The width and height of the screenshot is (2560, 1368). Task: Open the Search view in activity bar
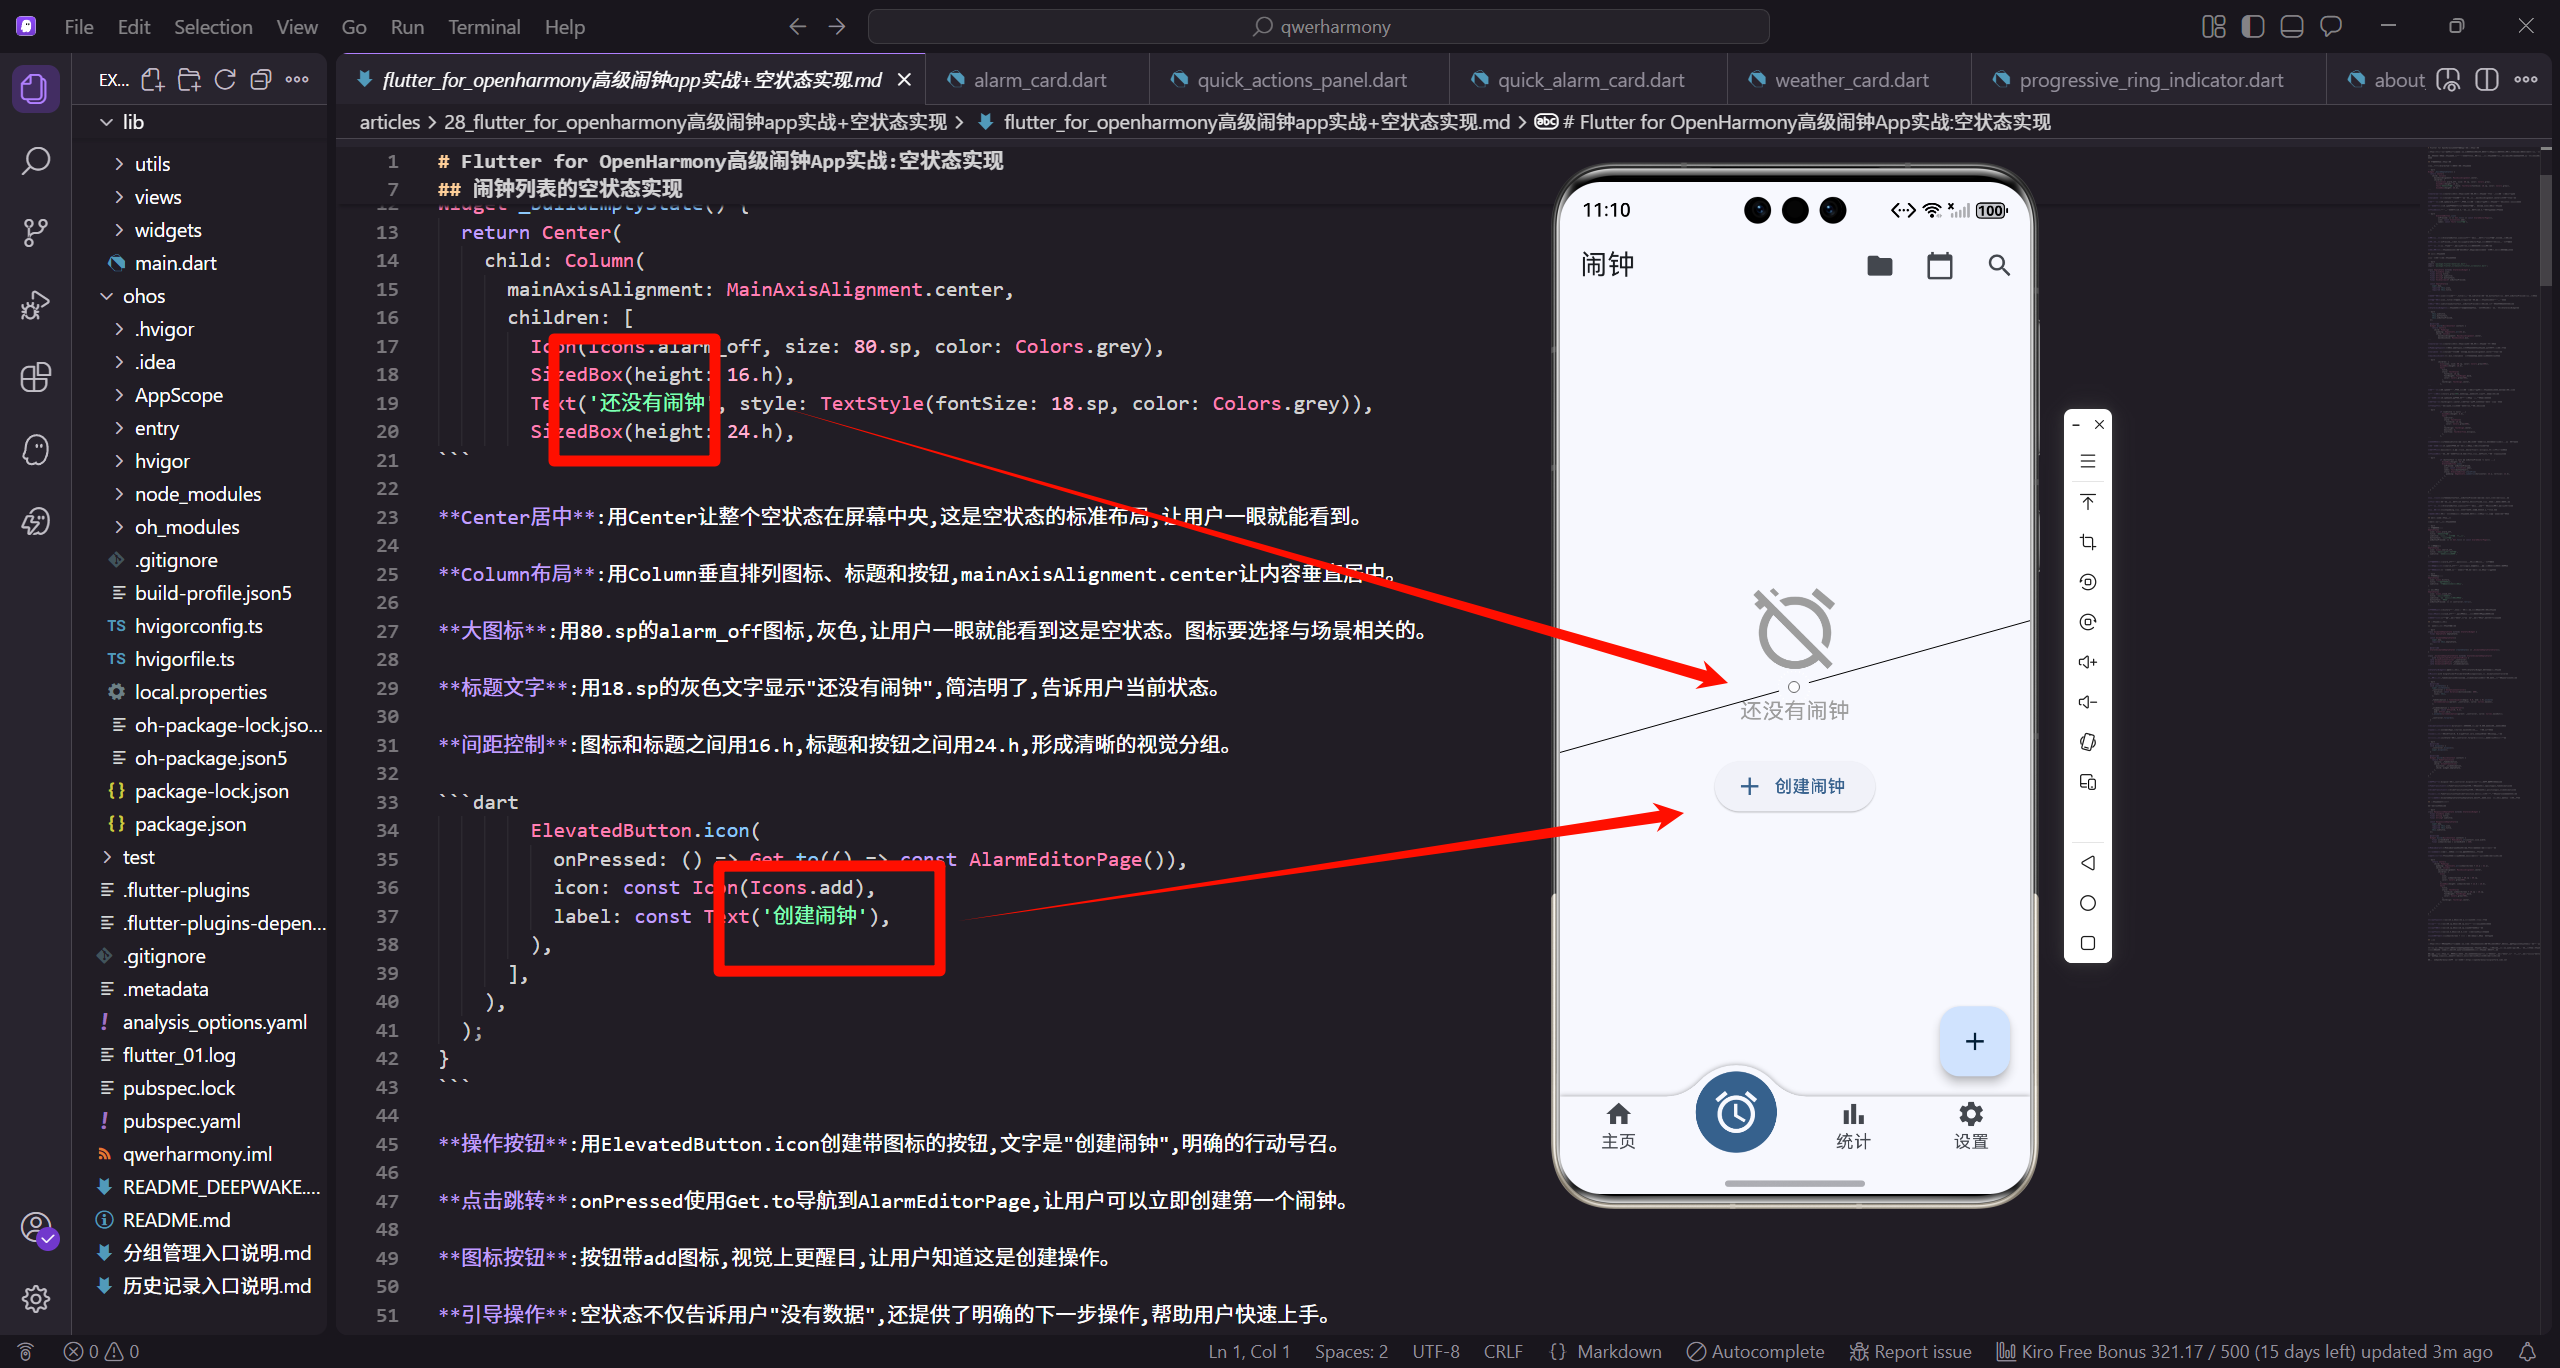[35, 161]
